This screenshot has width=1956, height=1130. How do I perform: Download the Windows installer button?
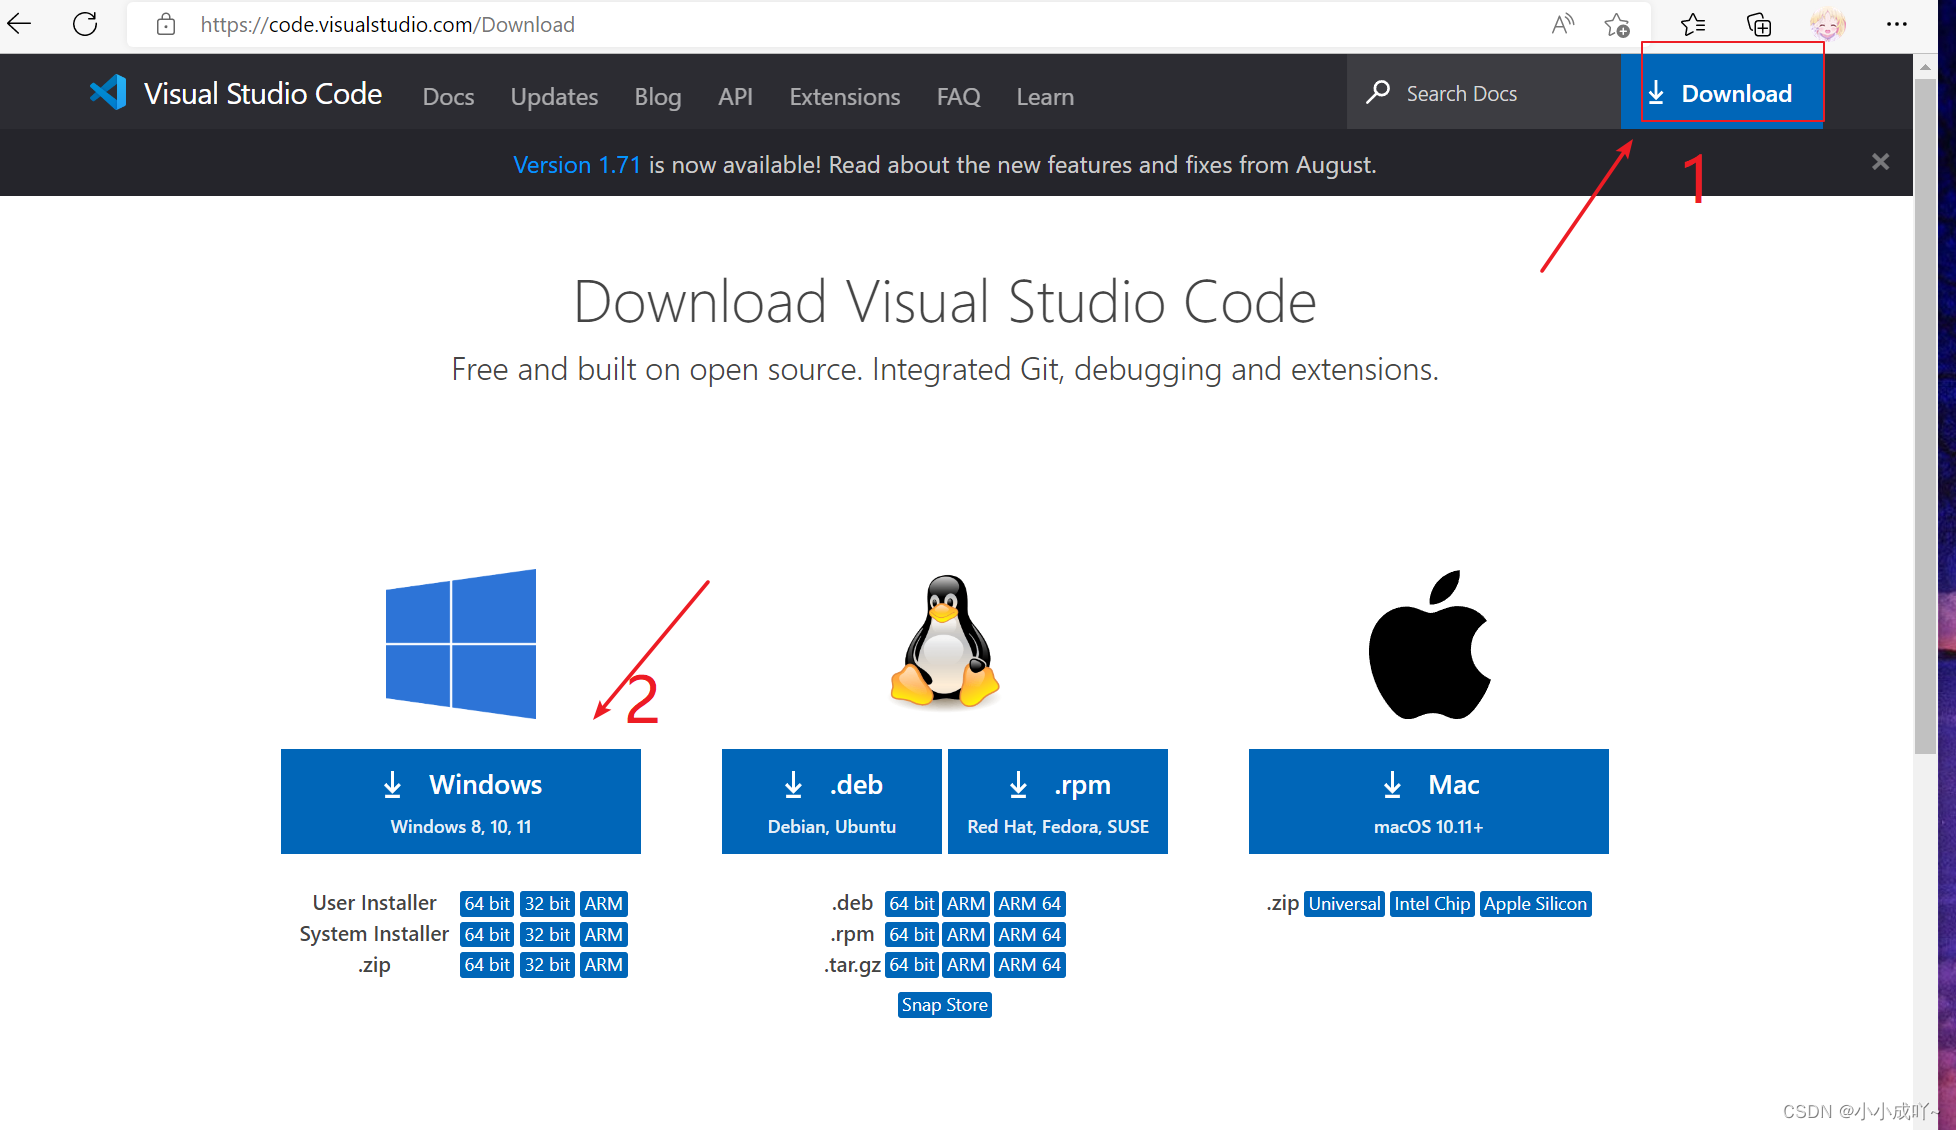[461, 801]
